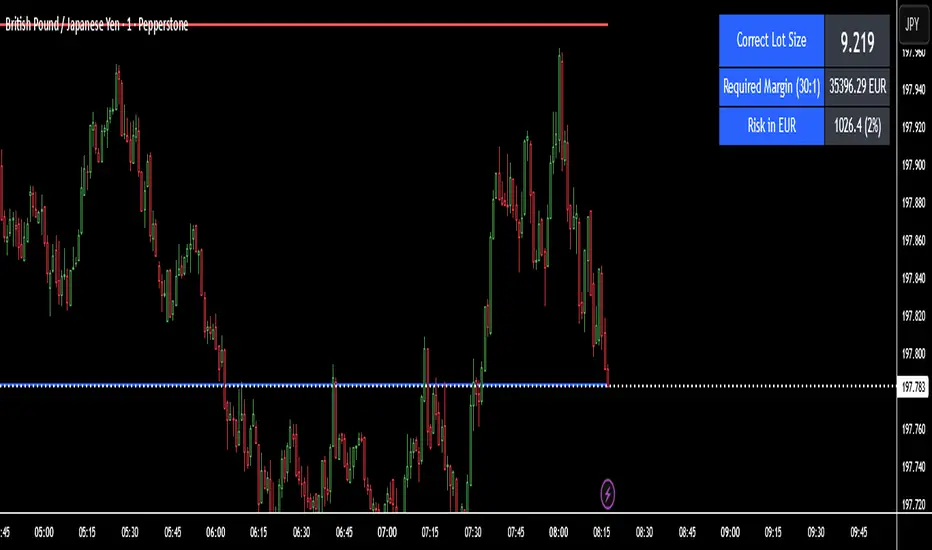
Task: Click the 197.720 price axis label
Action: point(914,504)
